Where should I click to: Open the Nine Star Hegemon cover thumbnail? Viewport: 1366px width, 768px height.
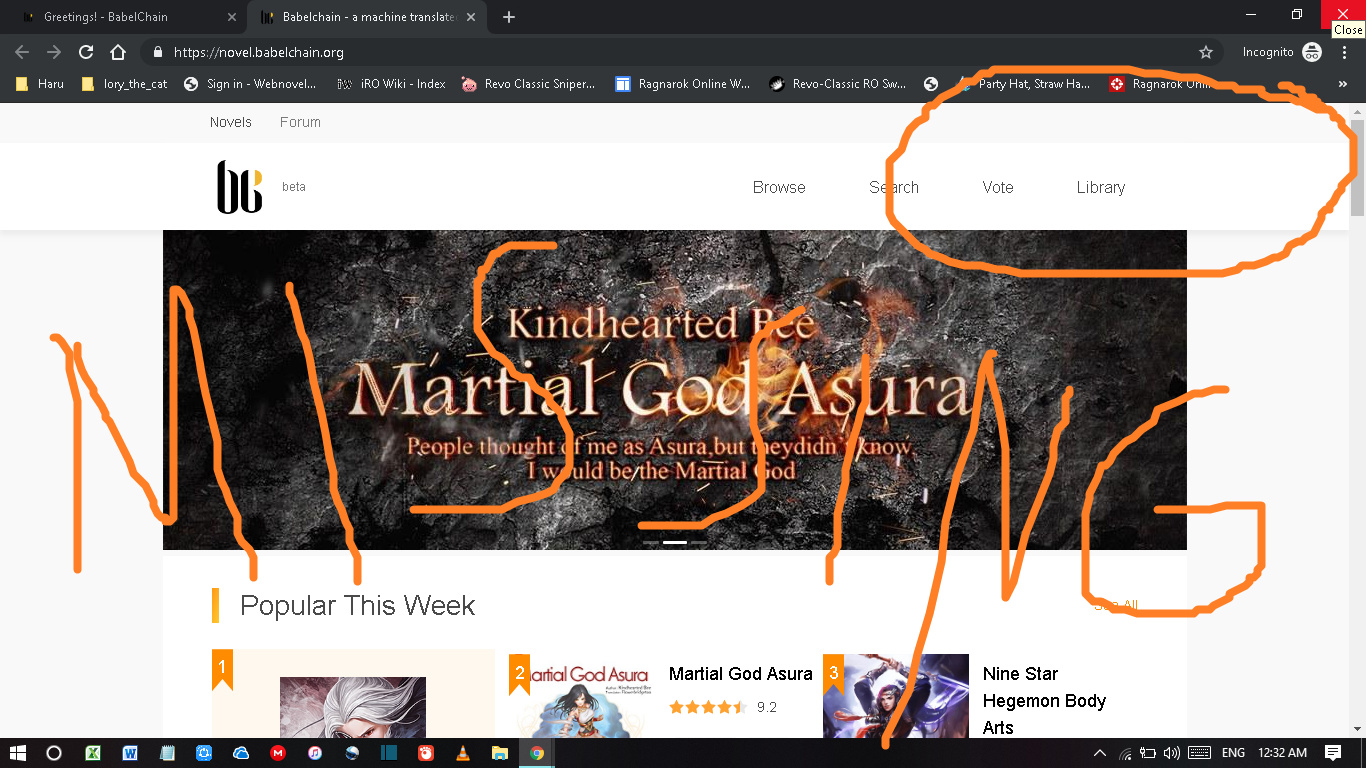coord(896,697)
